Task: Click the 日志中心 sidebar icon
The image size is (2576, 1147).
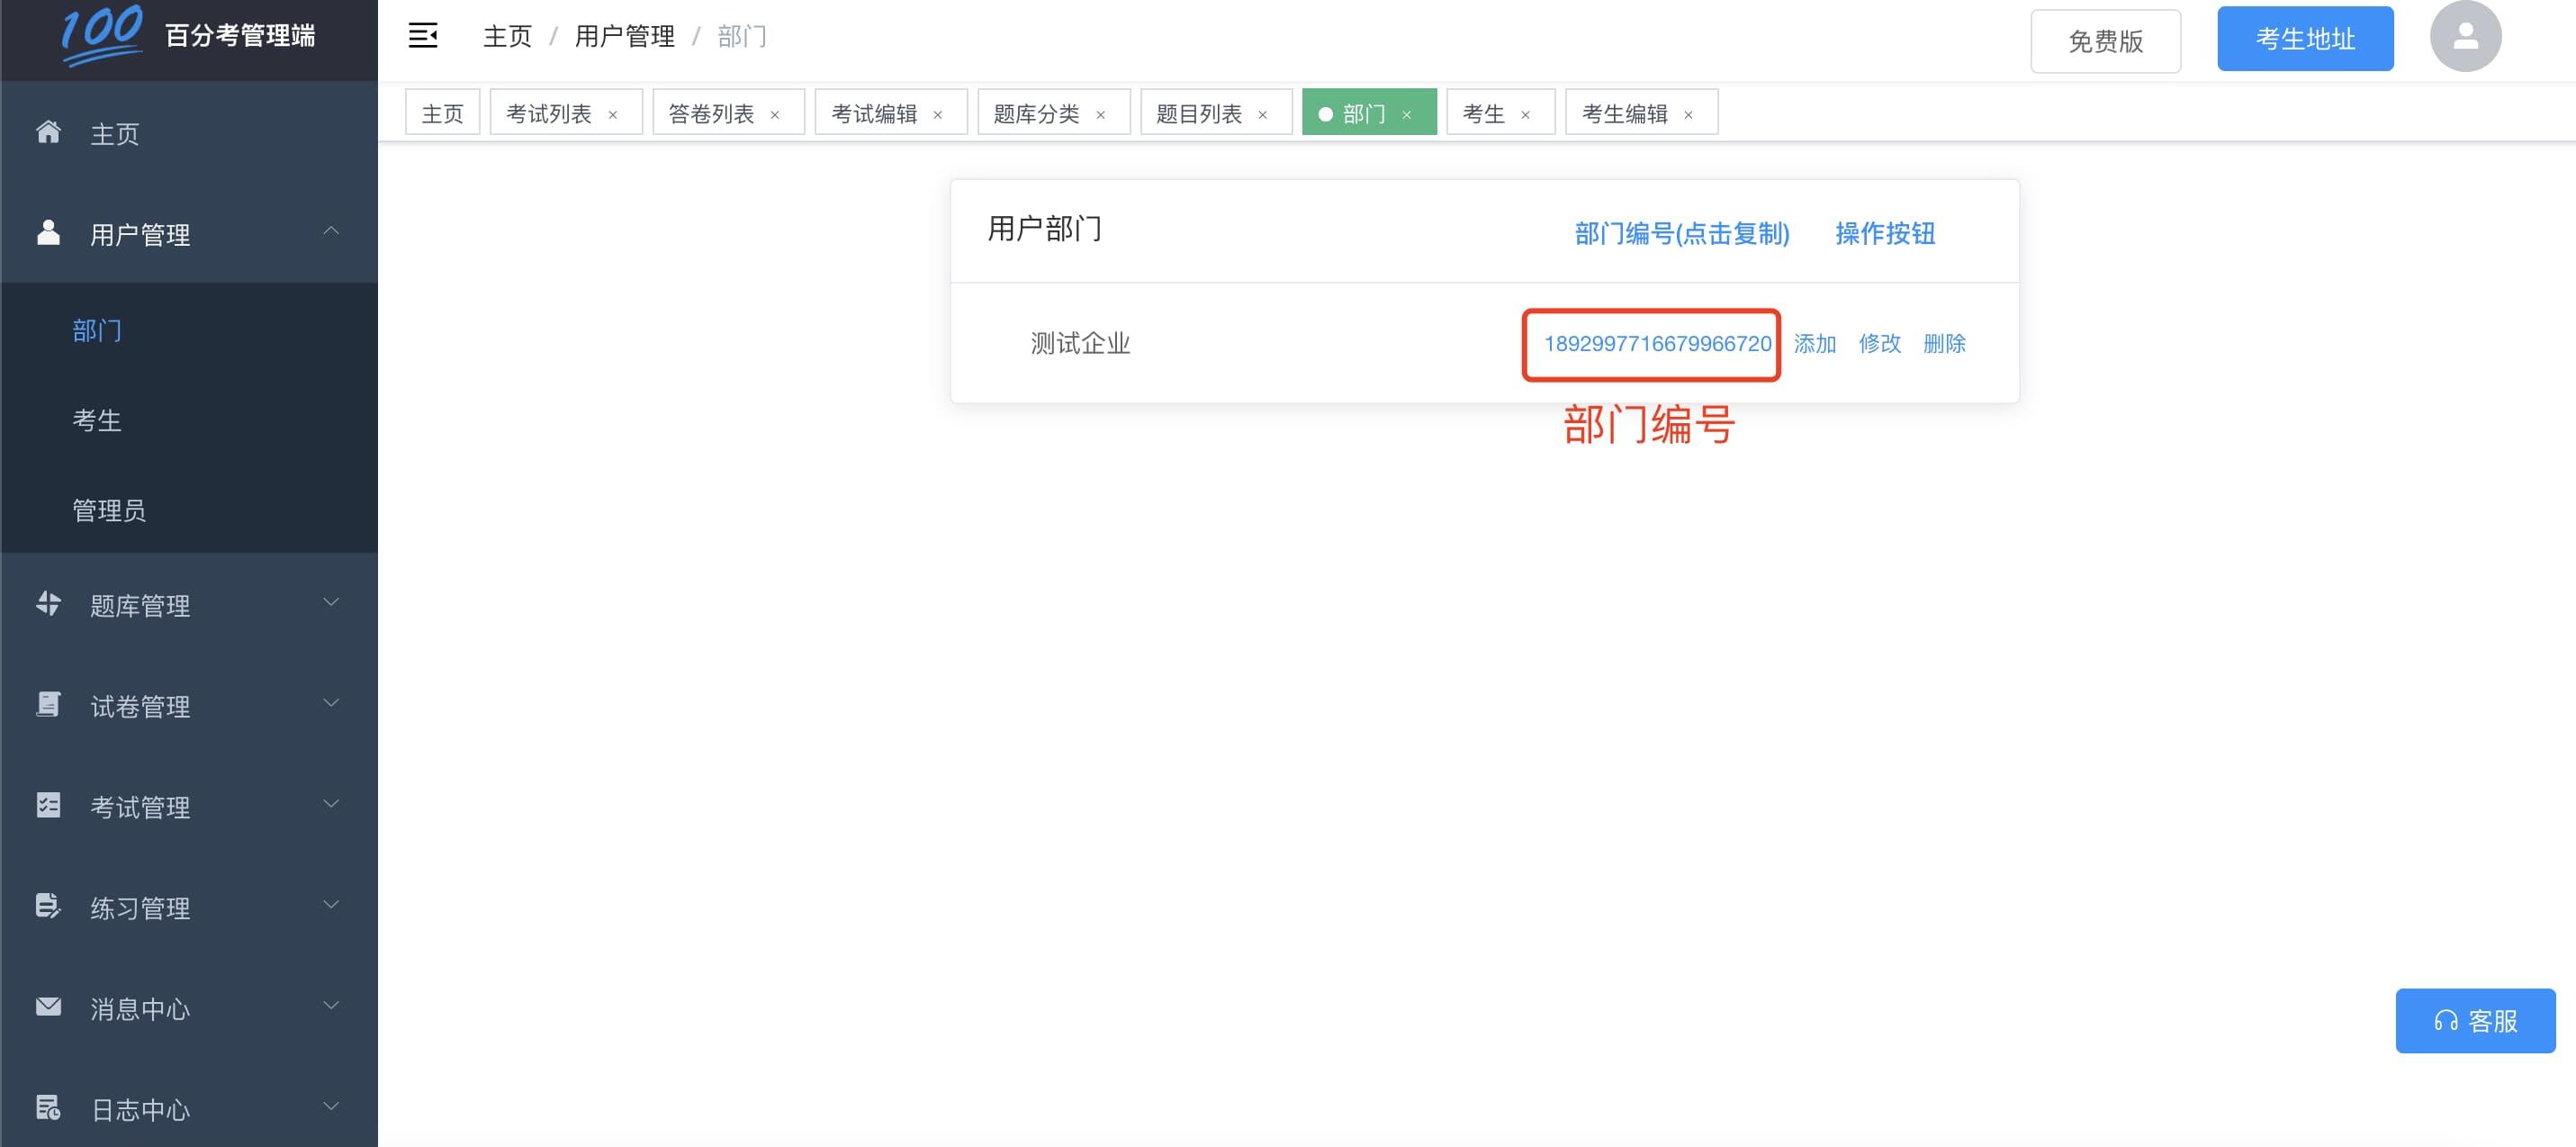Action: pos(48,1107)
